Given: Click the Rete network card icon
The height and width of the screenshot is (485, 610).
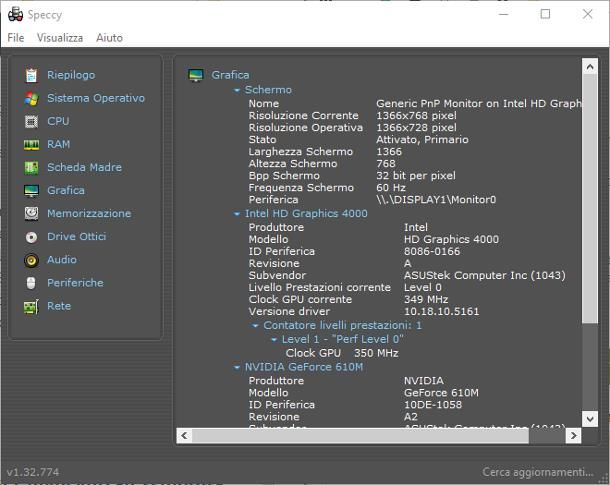Looking at the screenshot, I should (x=31, y=306).
